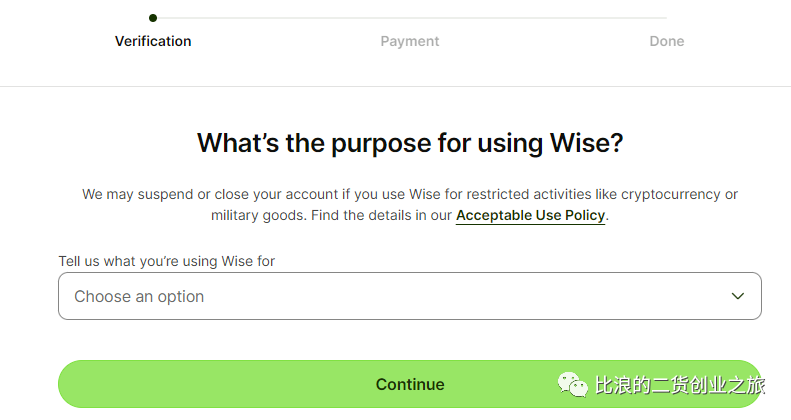Open the 'Choose an option' purpose dropdown
Viewport: 791px width, 420px height.
[x=410, y=296]
